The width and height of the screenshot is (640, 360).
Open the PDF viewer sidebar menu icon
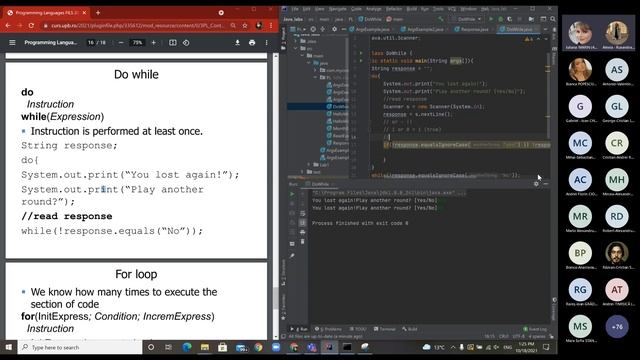click(12, 42)
